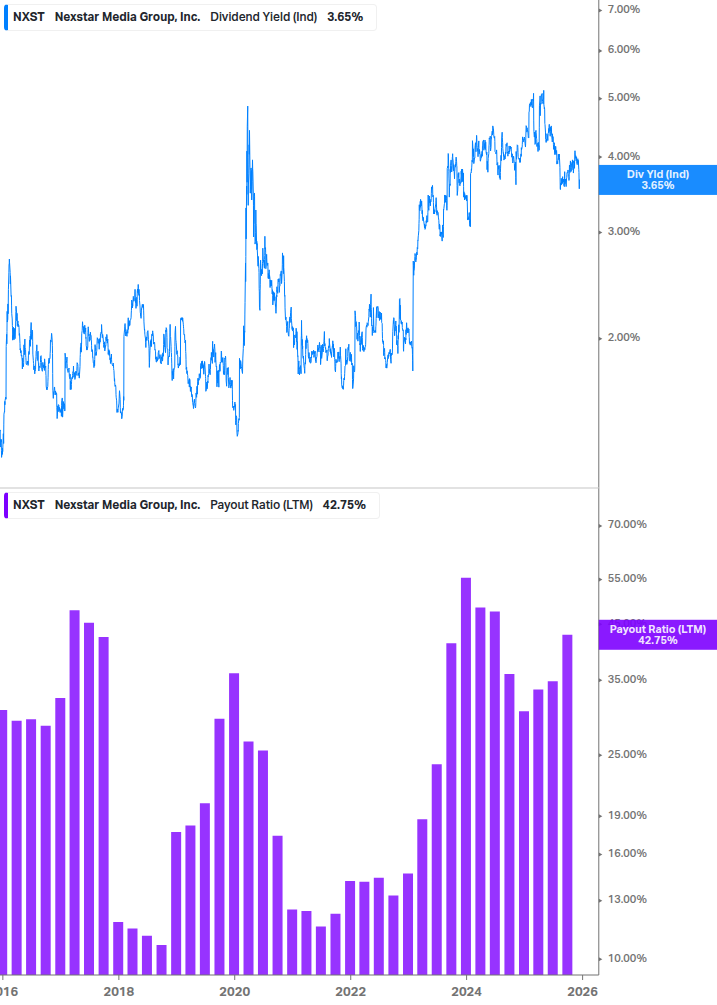Click the tallest payout ratio bar near 2024
Image resolution: width=717 pixels, height=1005 pixels.
pyautogui.click(x=466, y=776)
